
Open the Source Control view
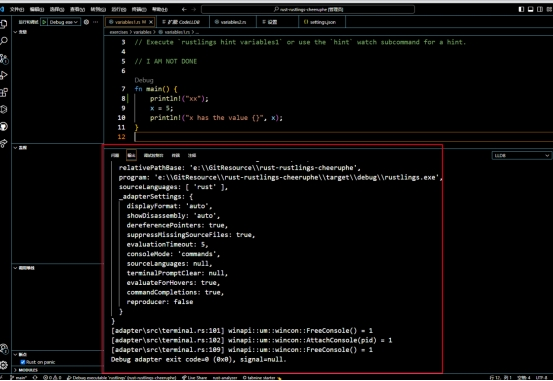click(x=4, y=58)
